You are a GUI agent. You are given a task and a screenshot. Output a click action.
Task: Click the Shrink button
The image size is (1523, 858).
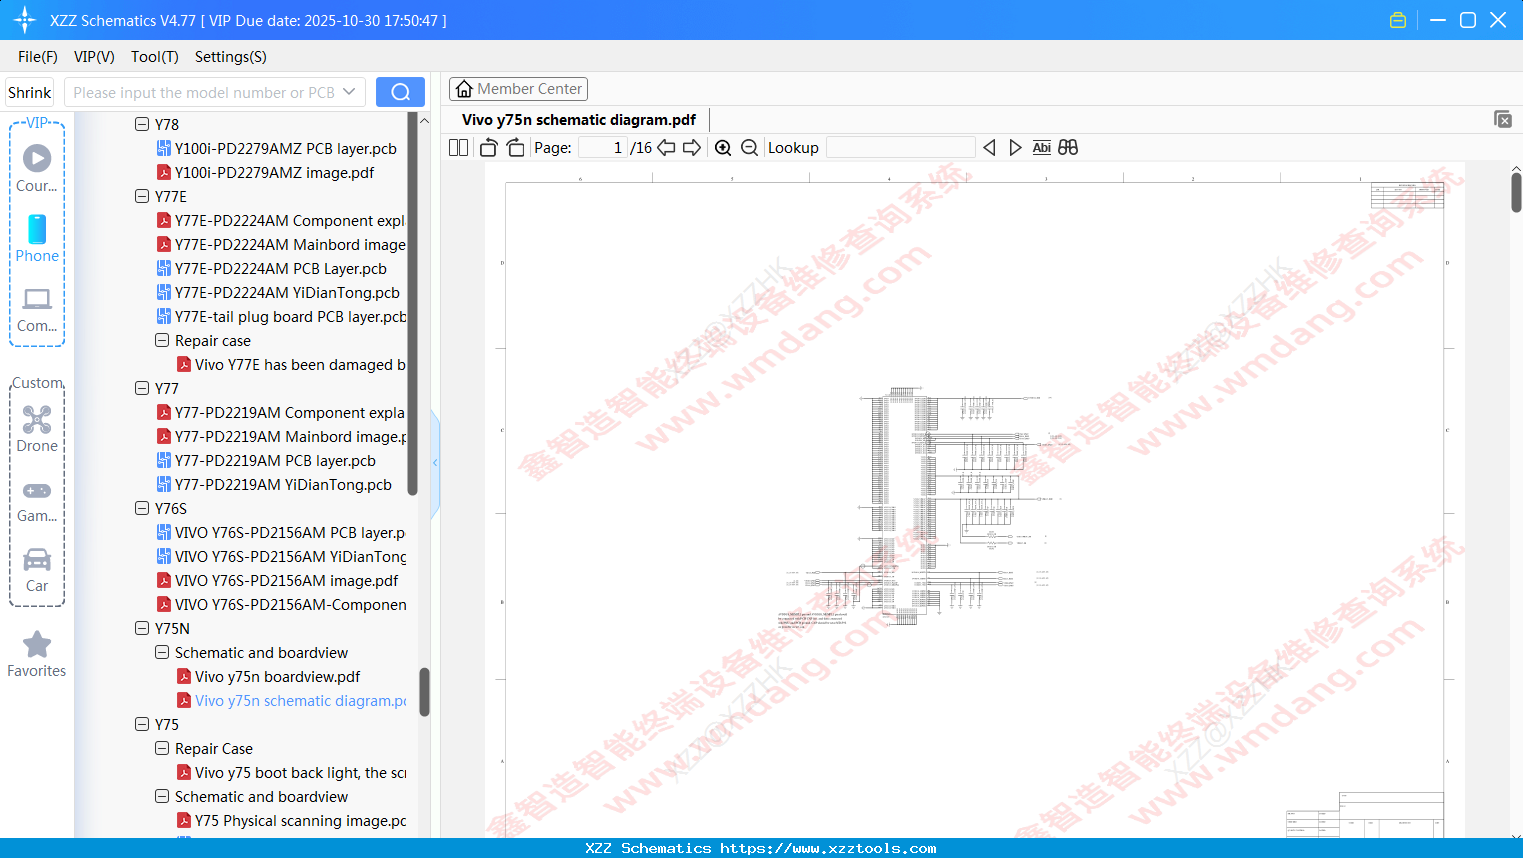click(x=30, y=92)
